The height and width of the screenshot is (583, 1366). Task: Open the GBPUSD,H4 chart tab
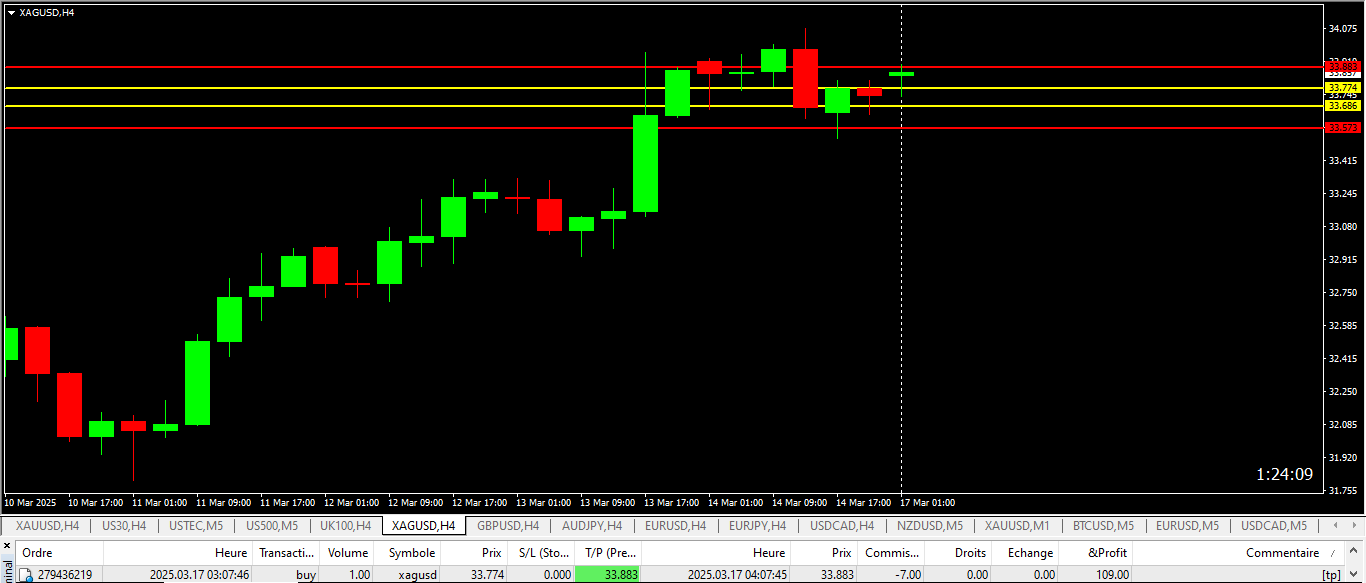tap(508, 525)
